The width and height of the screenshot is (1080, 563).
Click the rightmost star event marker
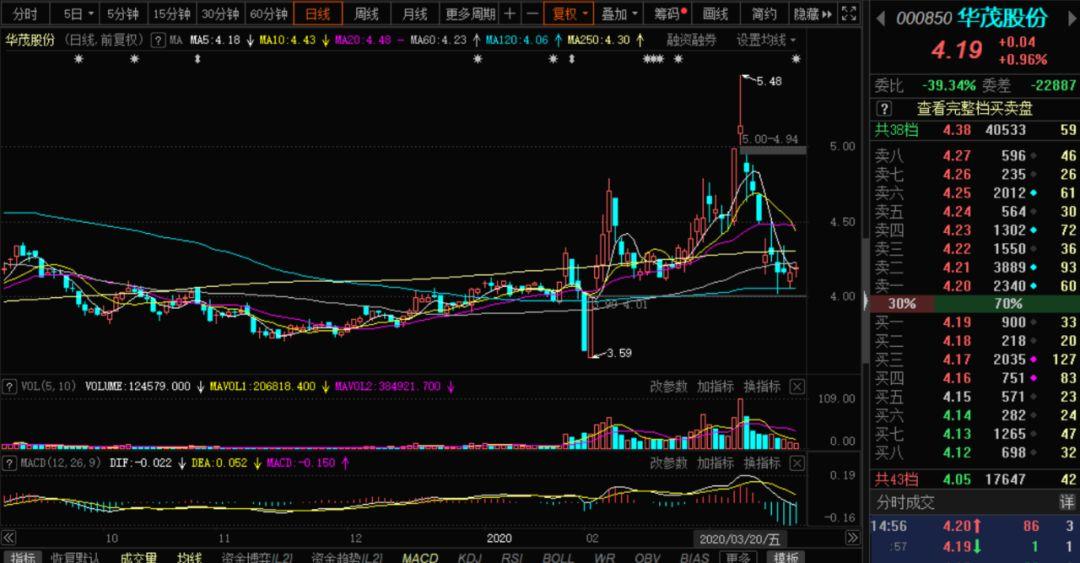click(796, 59)
